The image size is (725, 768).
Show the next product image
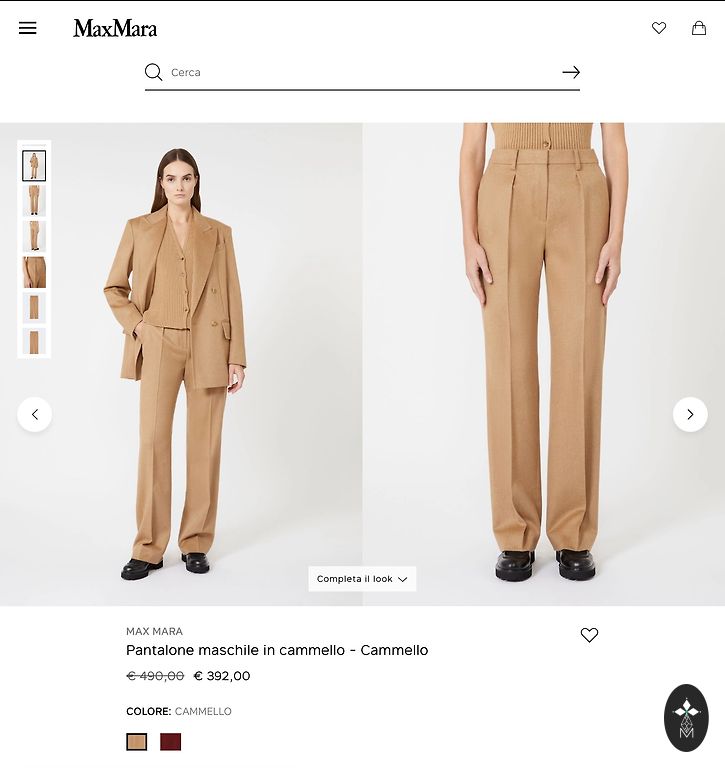pyautogui.click(x=690, y=414)
